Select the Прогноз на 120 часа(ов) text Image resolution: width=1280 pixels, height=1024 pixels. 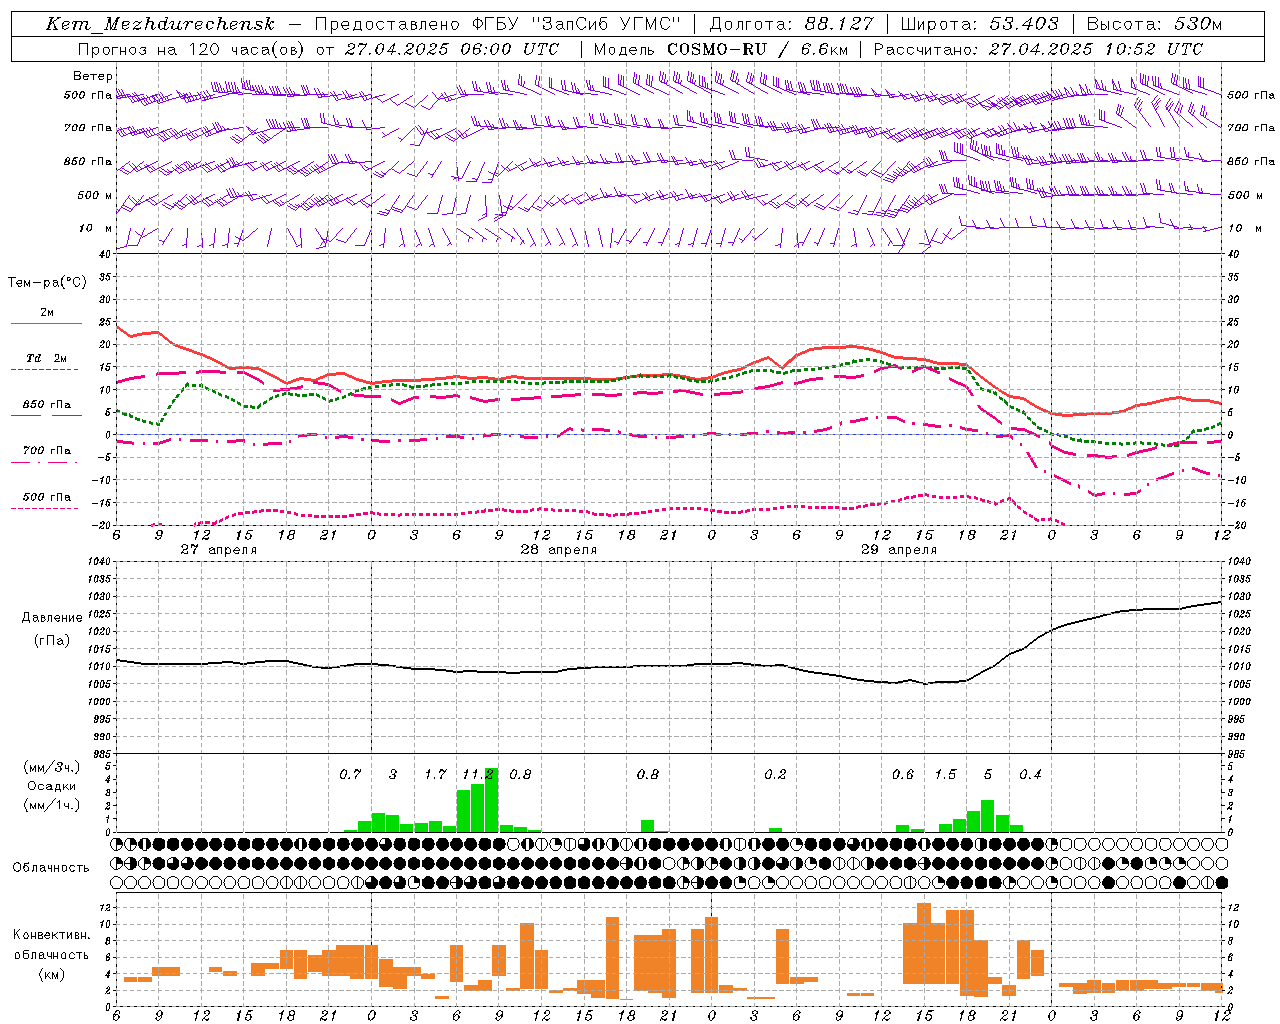192,49
